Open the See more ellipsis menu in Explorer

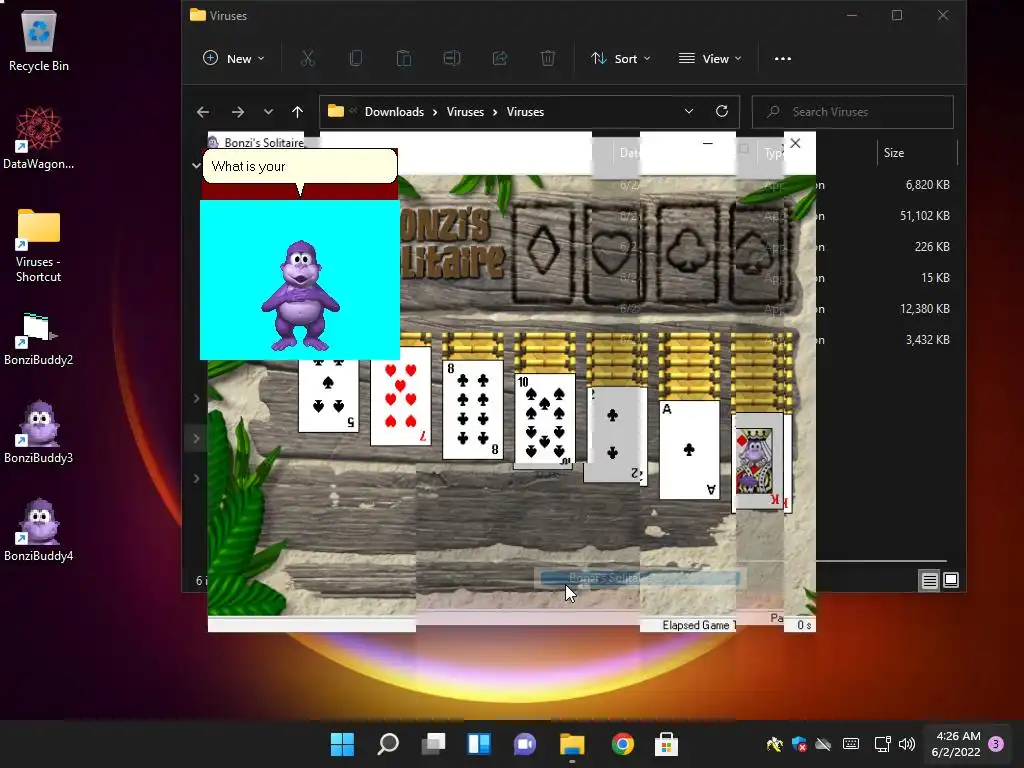[782, 59]
